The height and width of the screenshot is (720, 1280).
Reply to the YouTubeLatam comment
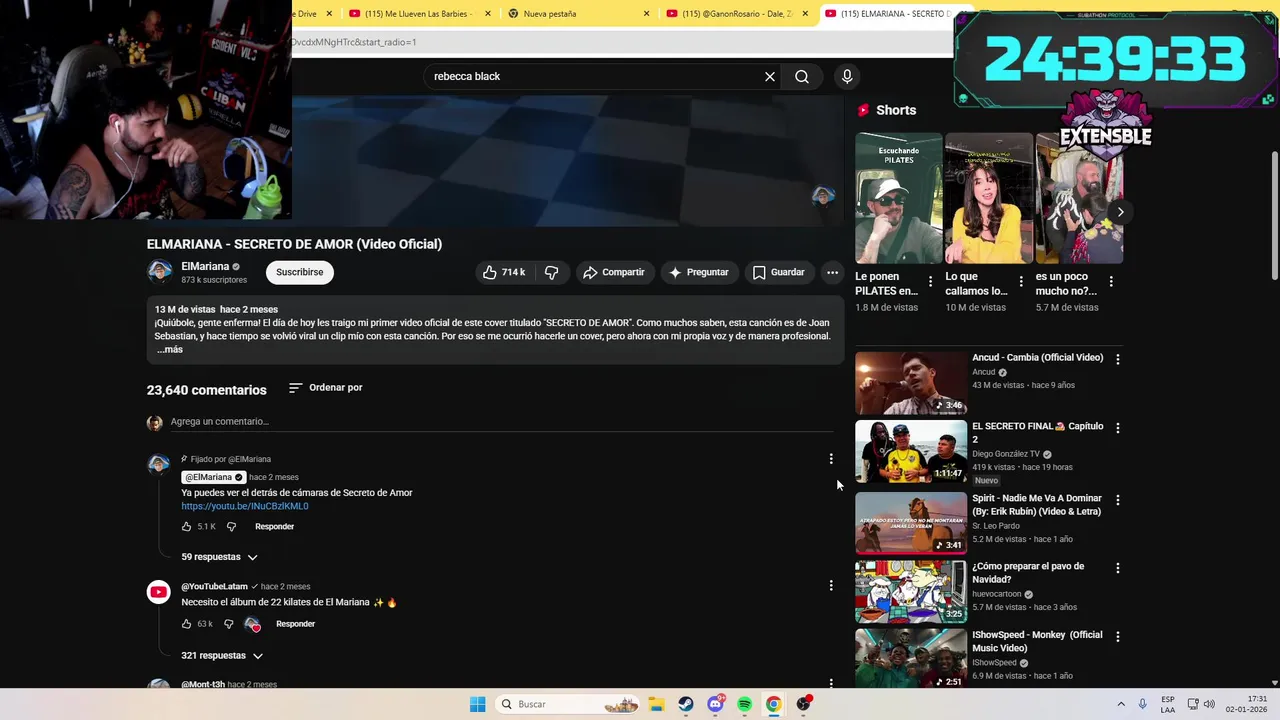pyautogui.click(x=295, y=624)
